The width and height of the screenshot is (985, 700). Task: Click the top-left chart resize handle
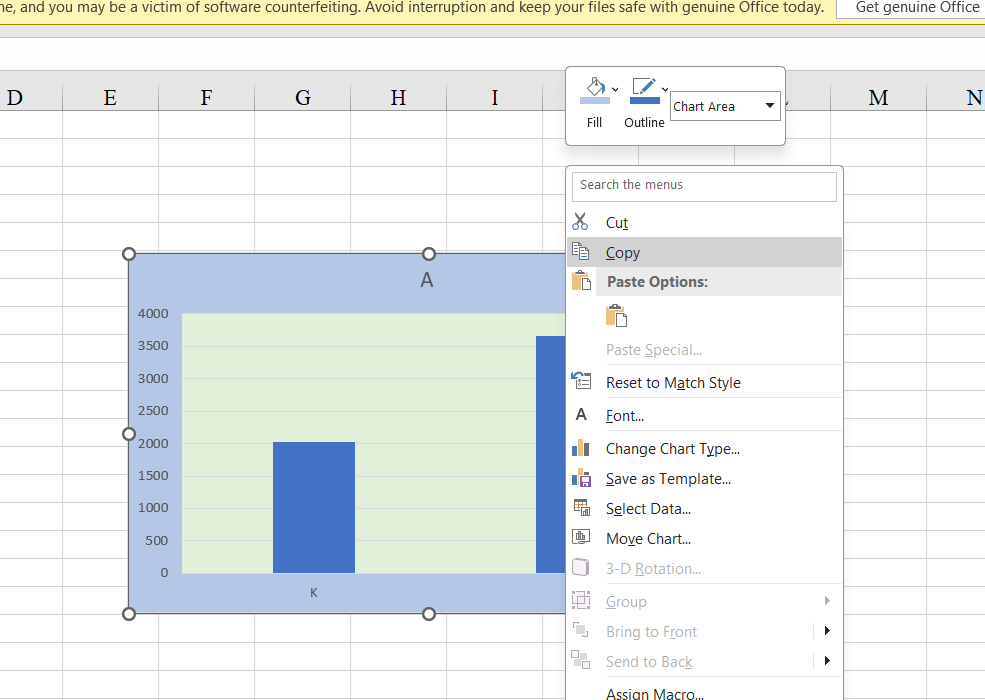point(129,254)
